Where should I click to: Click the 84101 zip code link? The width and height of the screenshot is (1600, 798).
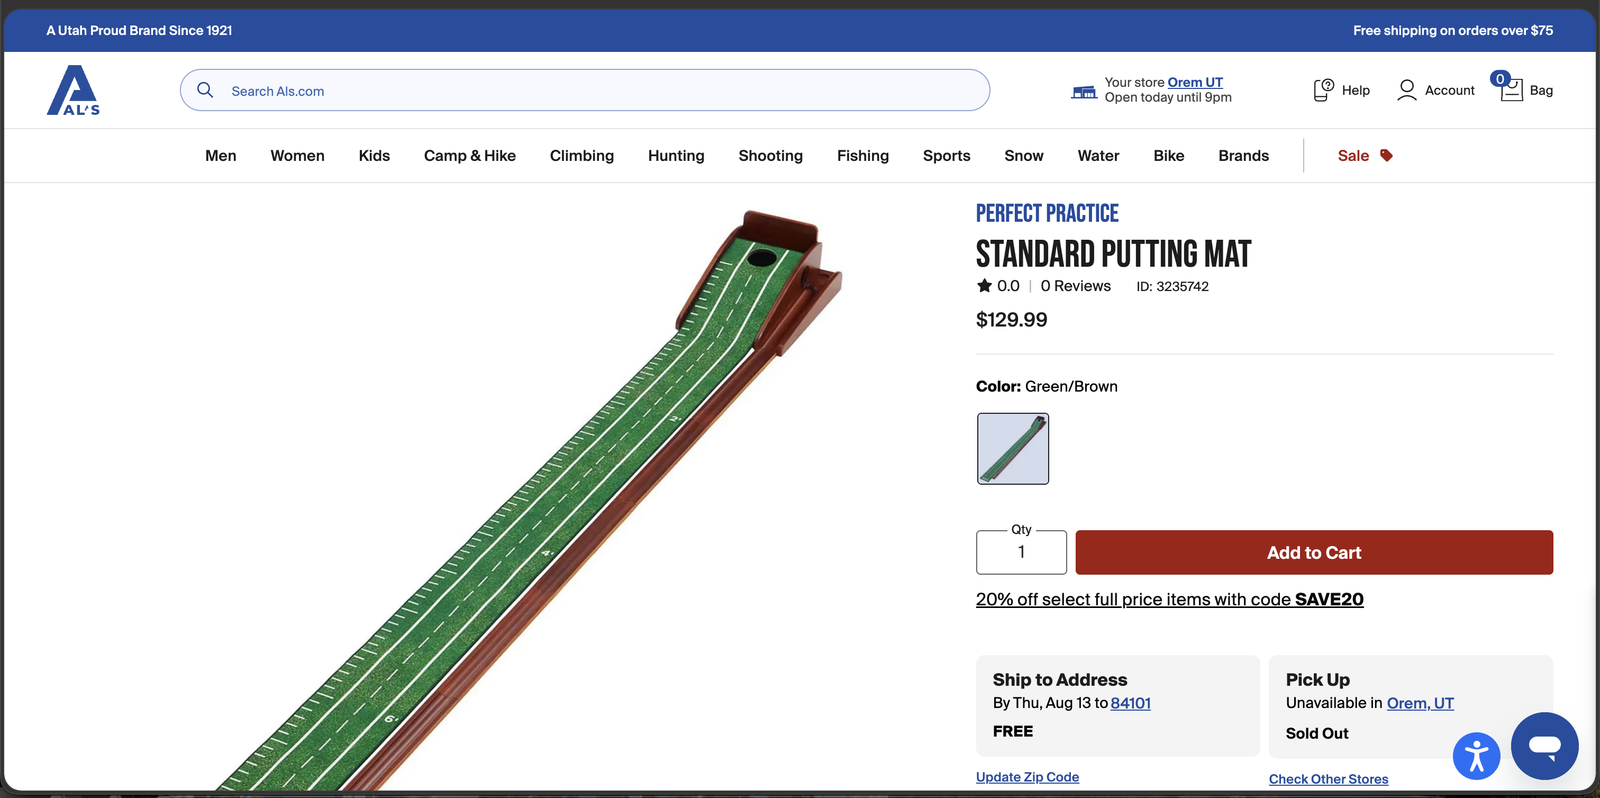pyautogui.click(x=1131, y=703)
